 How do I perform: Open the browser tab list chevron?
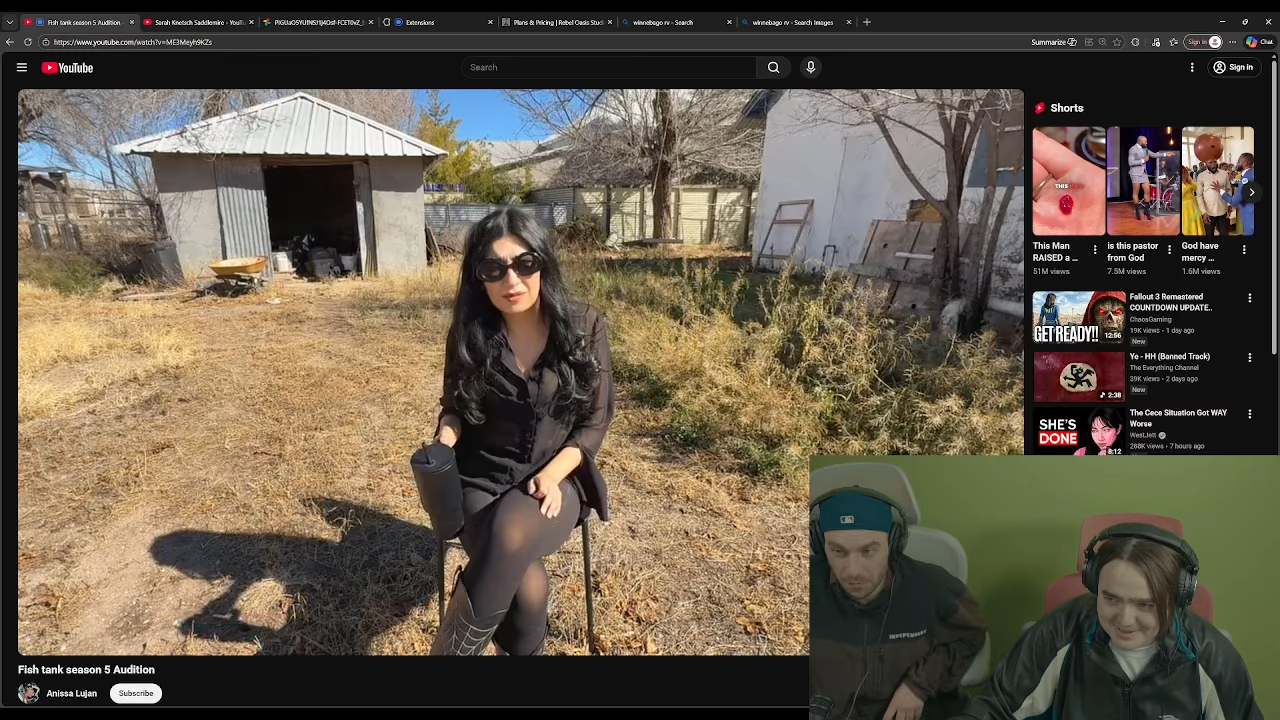9,22
